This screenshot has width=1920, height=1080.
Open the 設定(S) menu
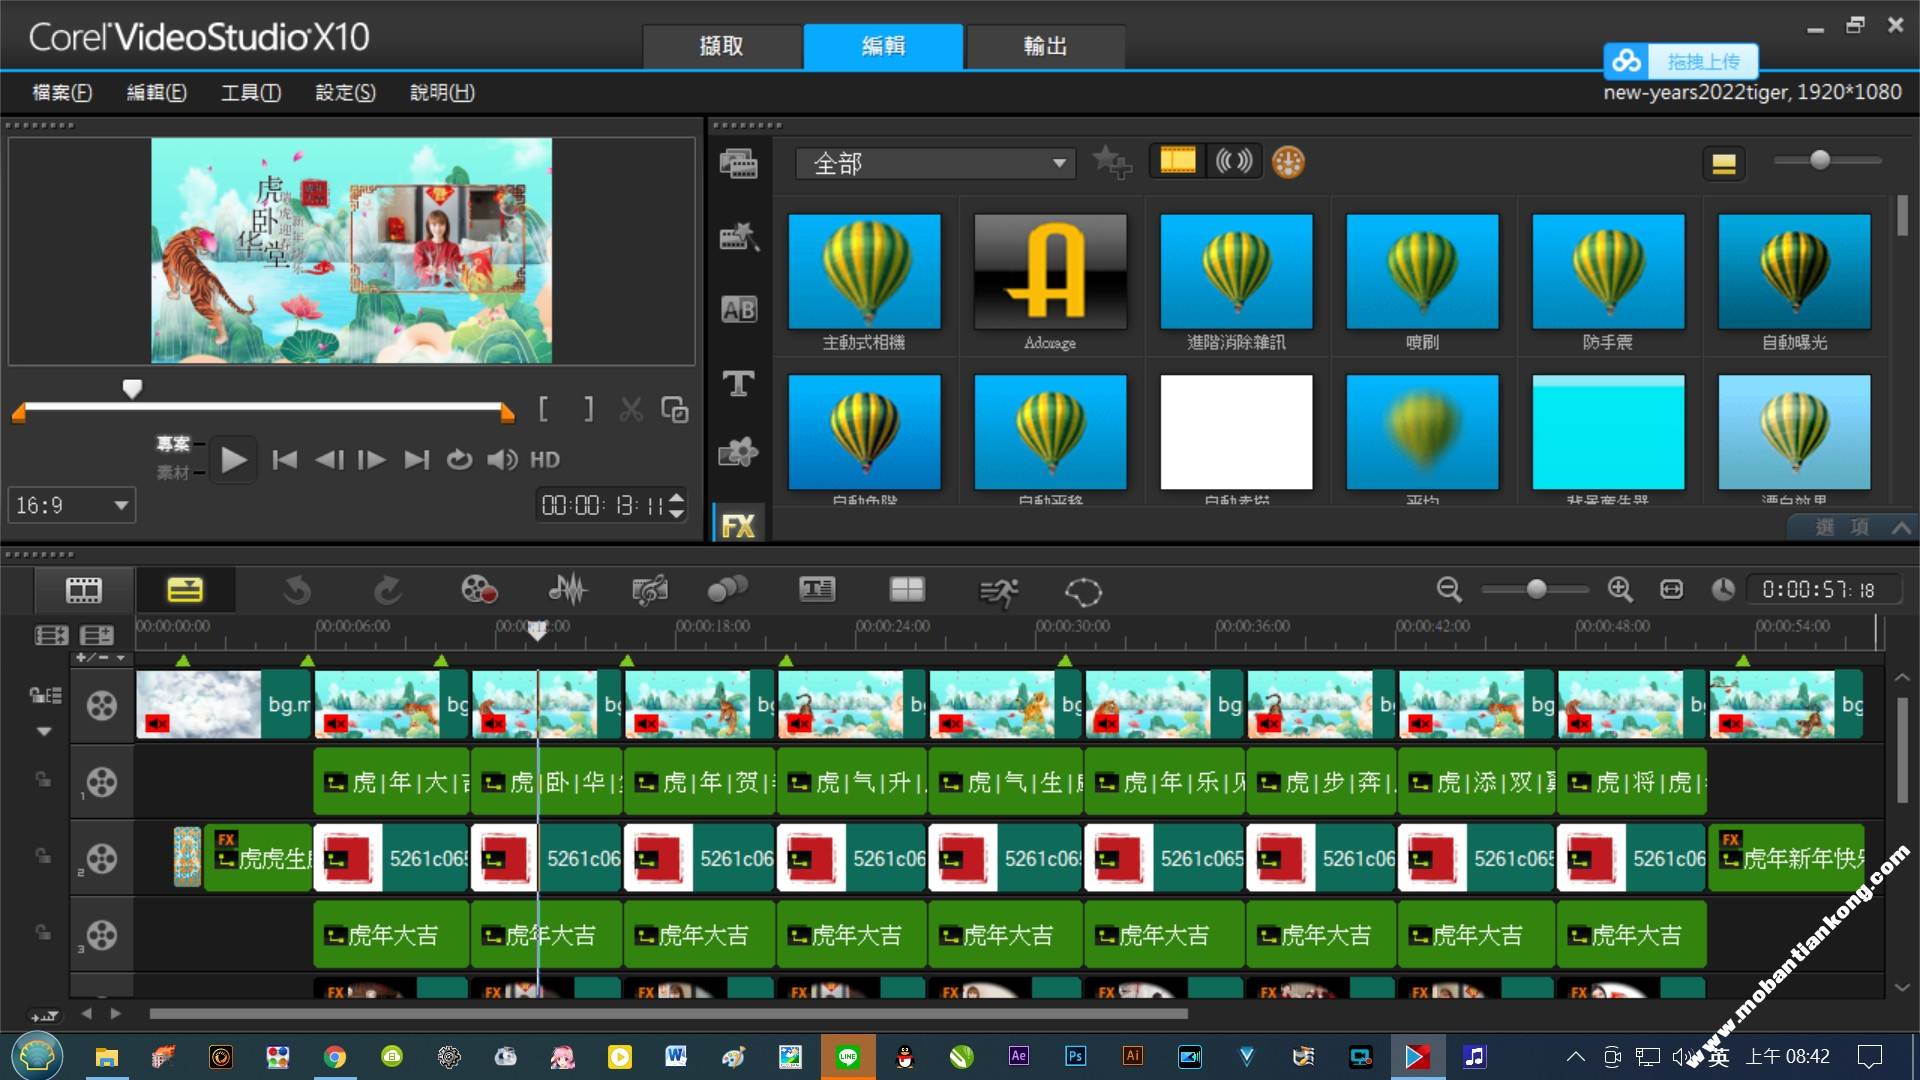pyautogui.click(x=345, y=92)
